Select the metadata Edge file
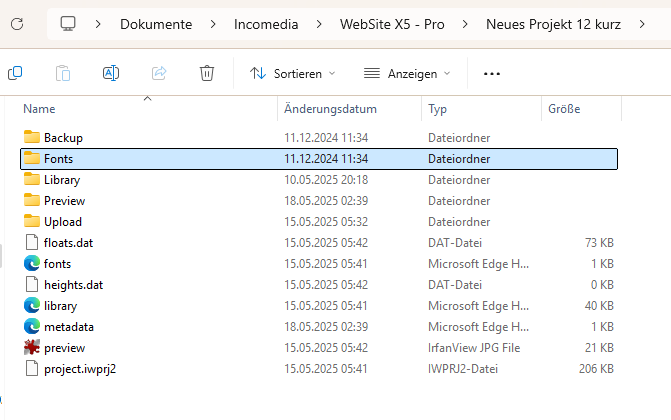671x420 pixels. pos(319,327)
